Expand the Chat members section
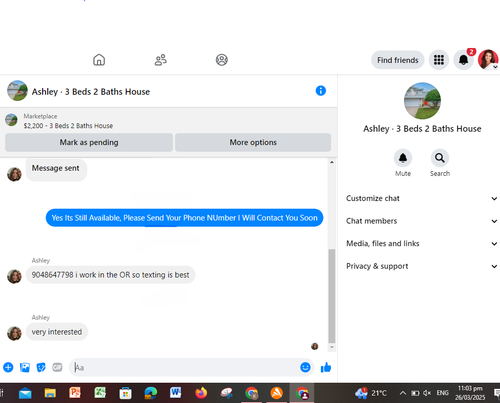The image size is (500, 403). pos(422,221)
